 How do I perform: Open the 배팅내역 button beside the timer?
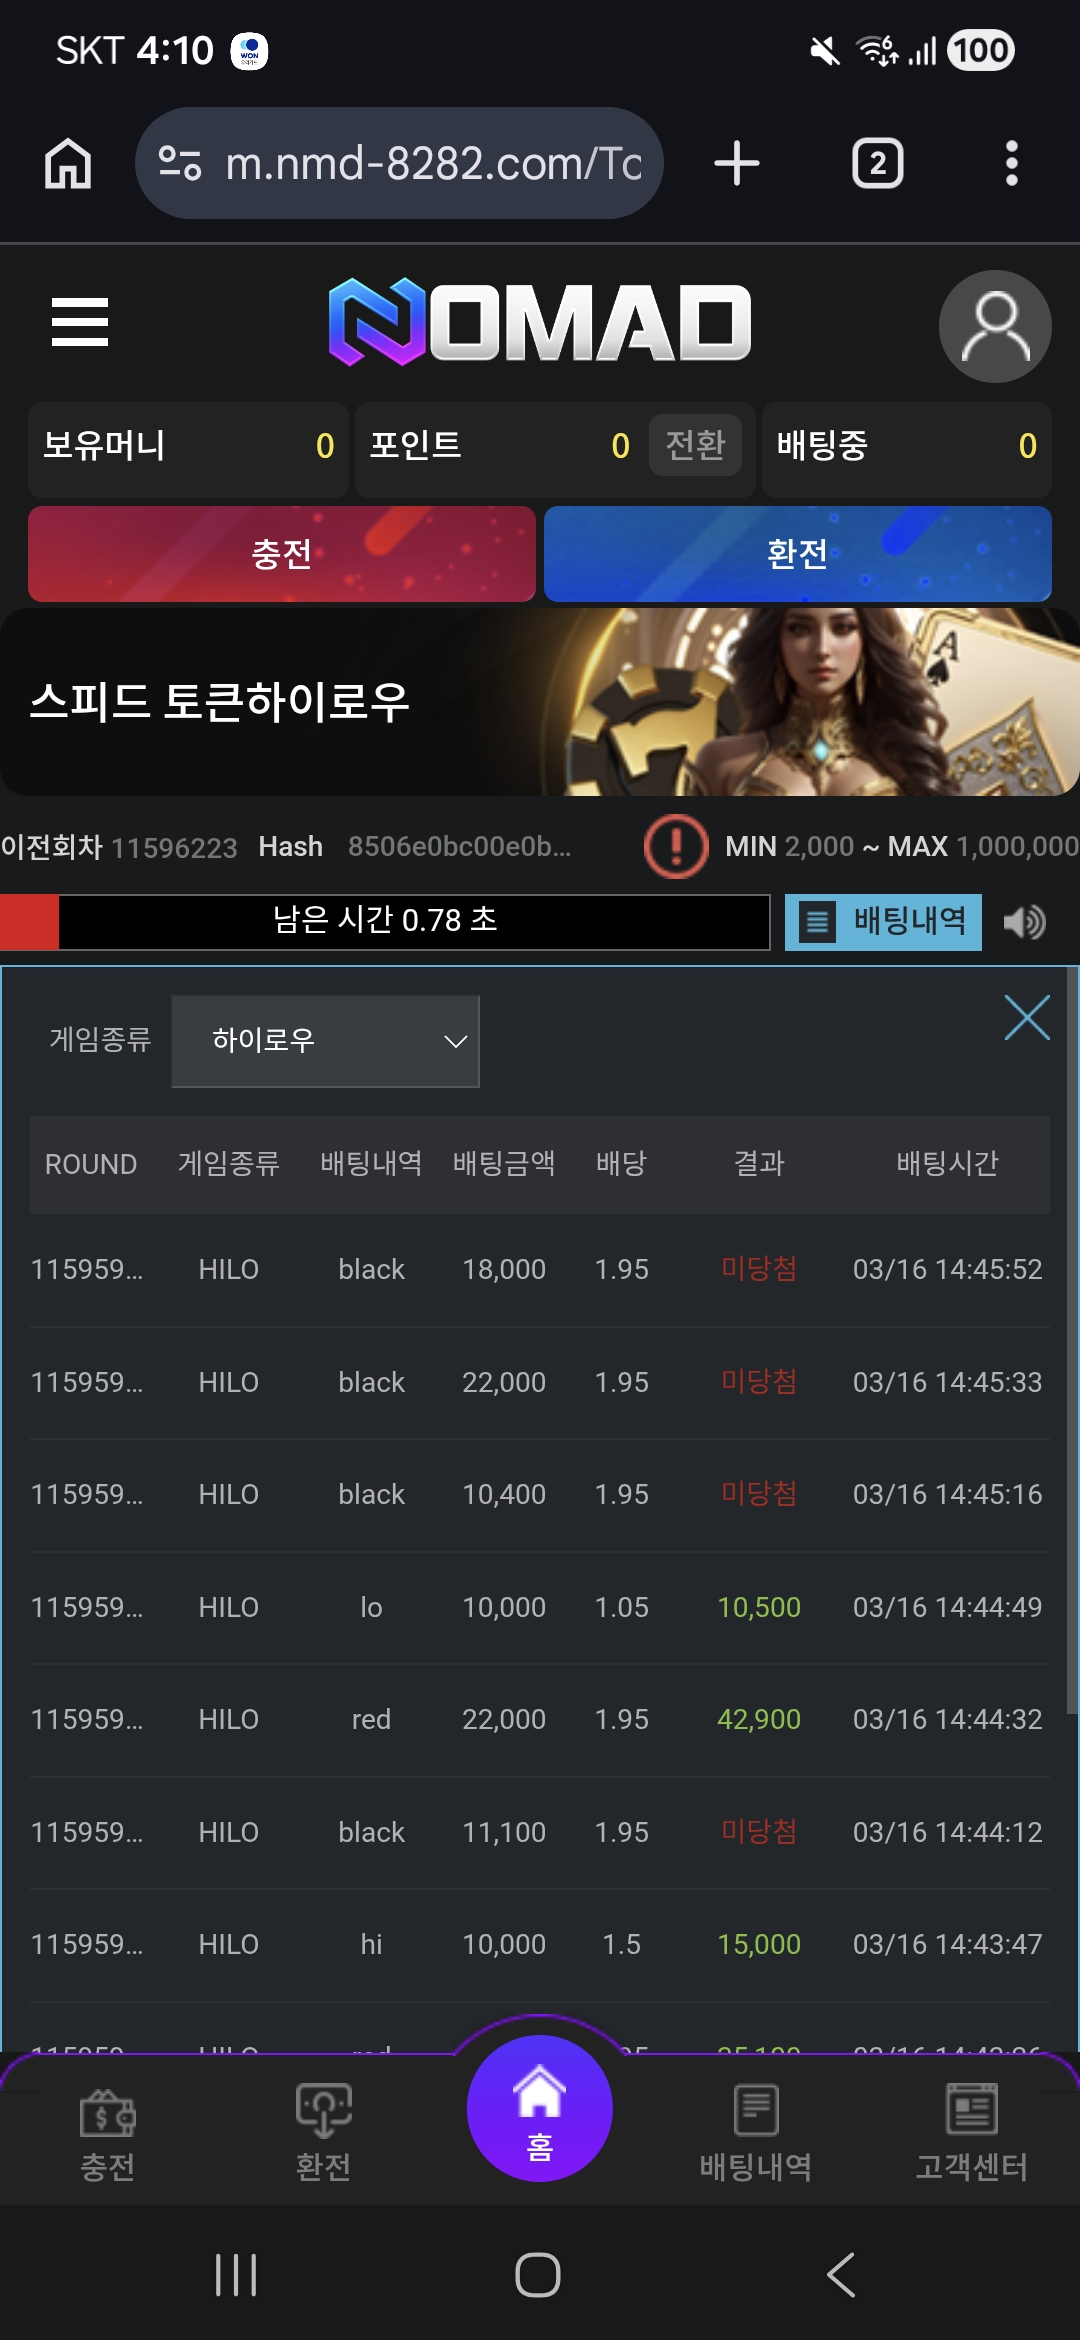pyautogui.click(x=883, y=922)
